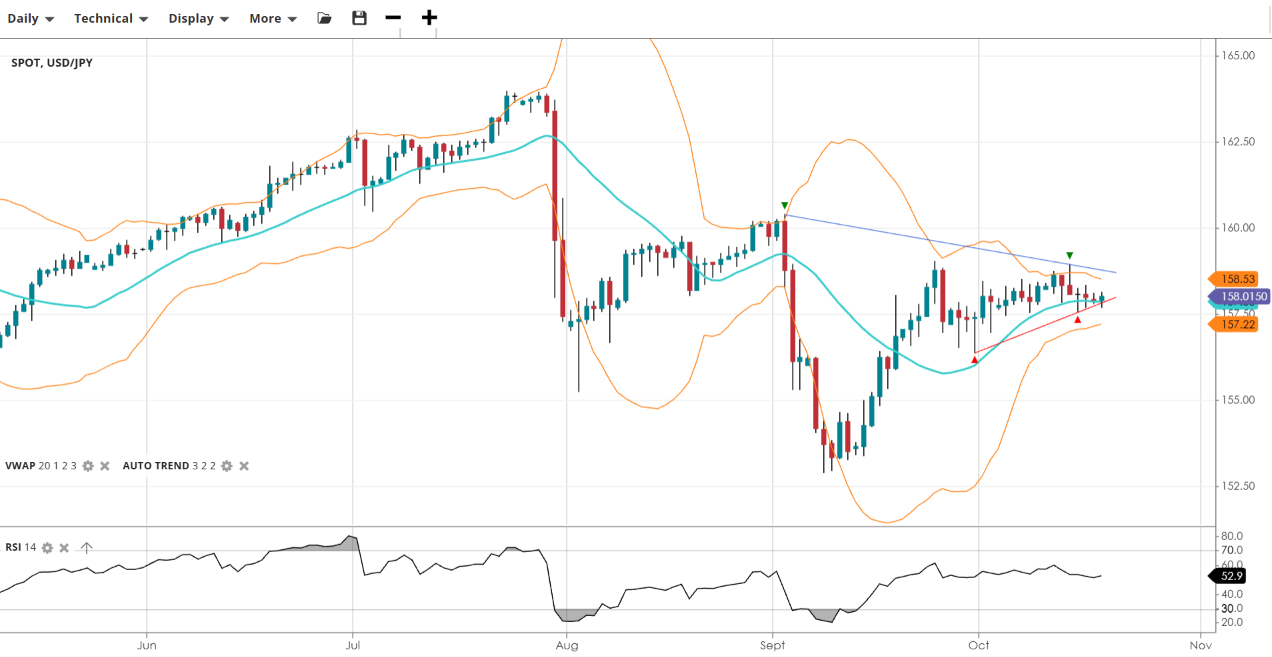Viewport: 1272px width, 657px height.
Task: Click the floppy disk save icon
Action: 359,18
